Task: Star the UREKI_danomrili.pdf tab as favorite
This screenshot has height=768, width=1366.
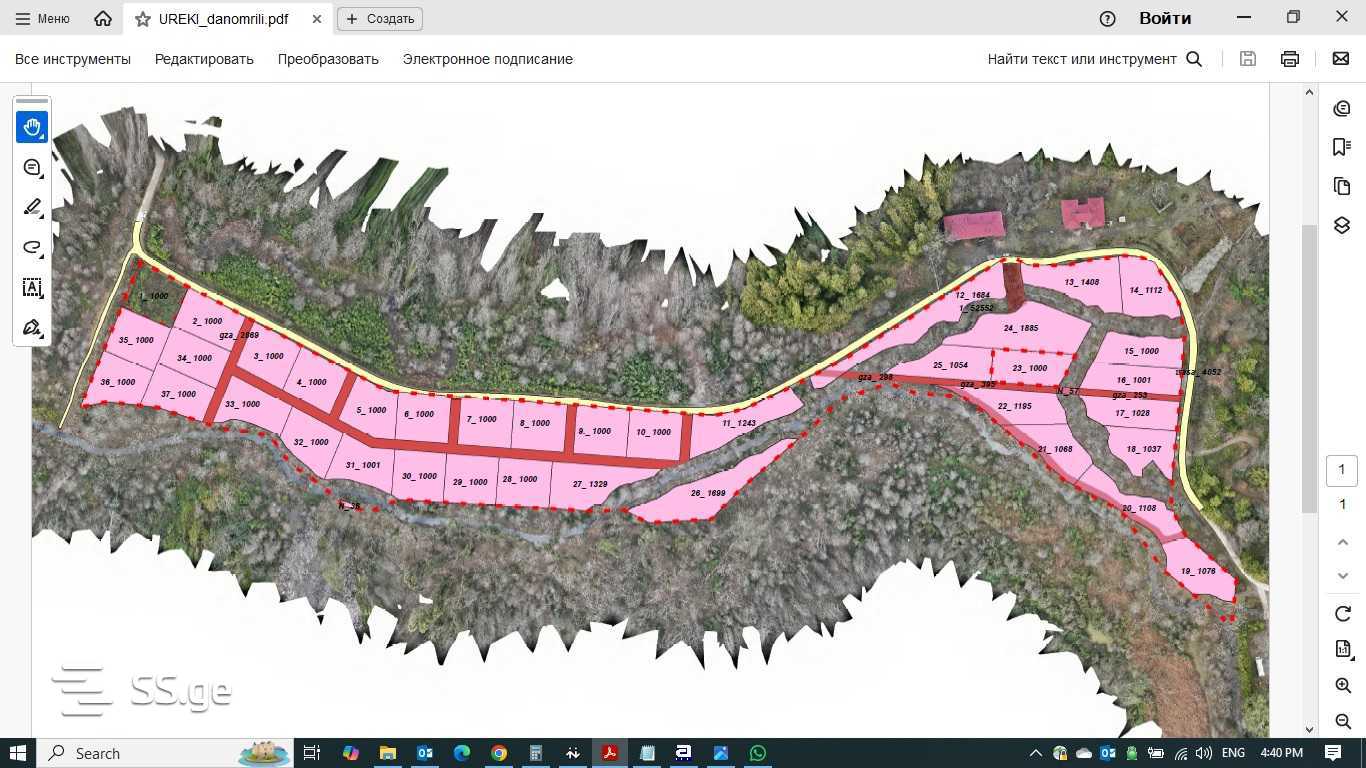Action: click(143, 19)
